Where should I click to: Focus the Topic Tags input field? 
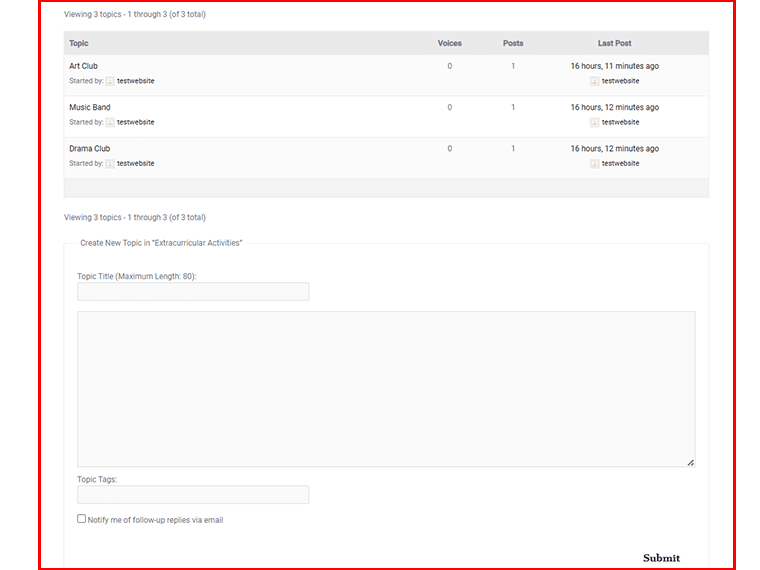click(193, 494)
